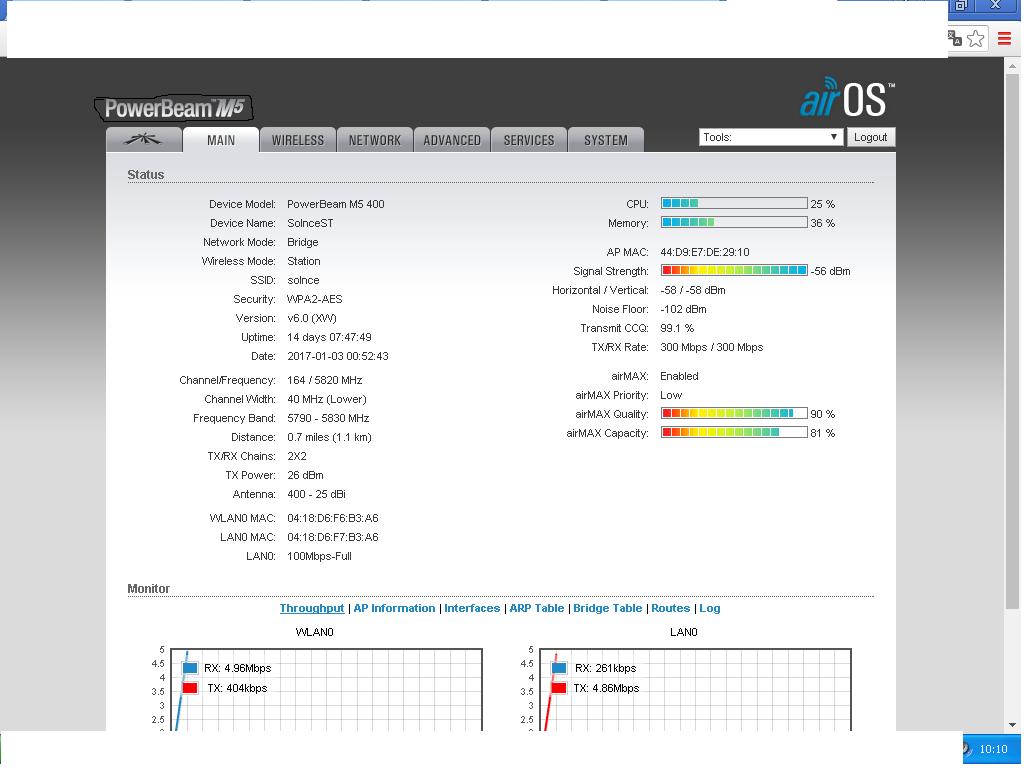The height and width of the screenshot is (768, 1024).
Task: View the Interfaces monitor
Action: [472, 608]
